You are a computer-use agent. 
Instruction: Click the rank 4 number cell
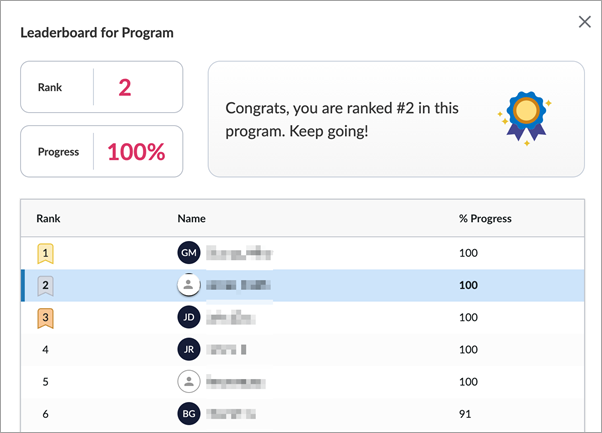click(x=46, y=350)
